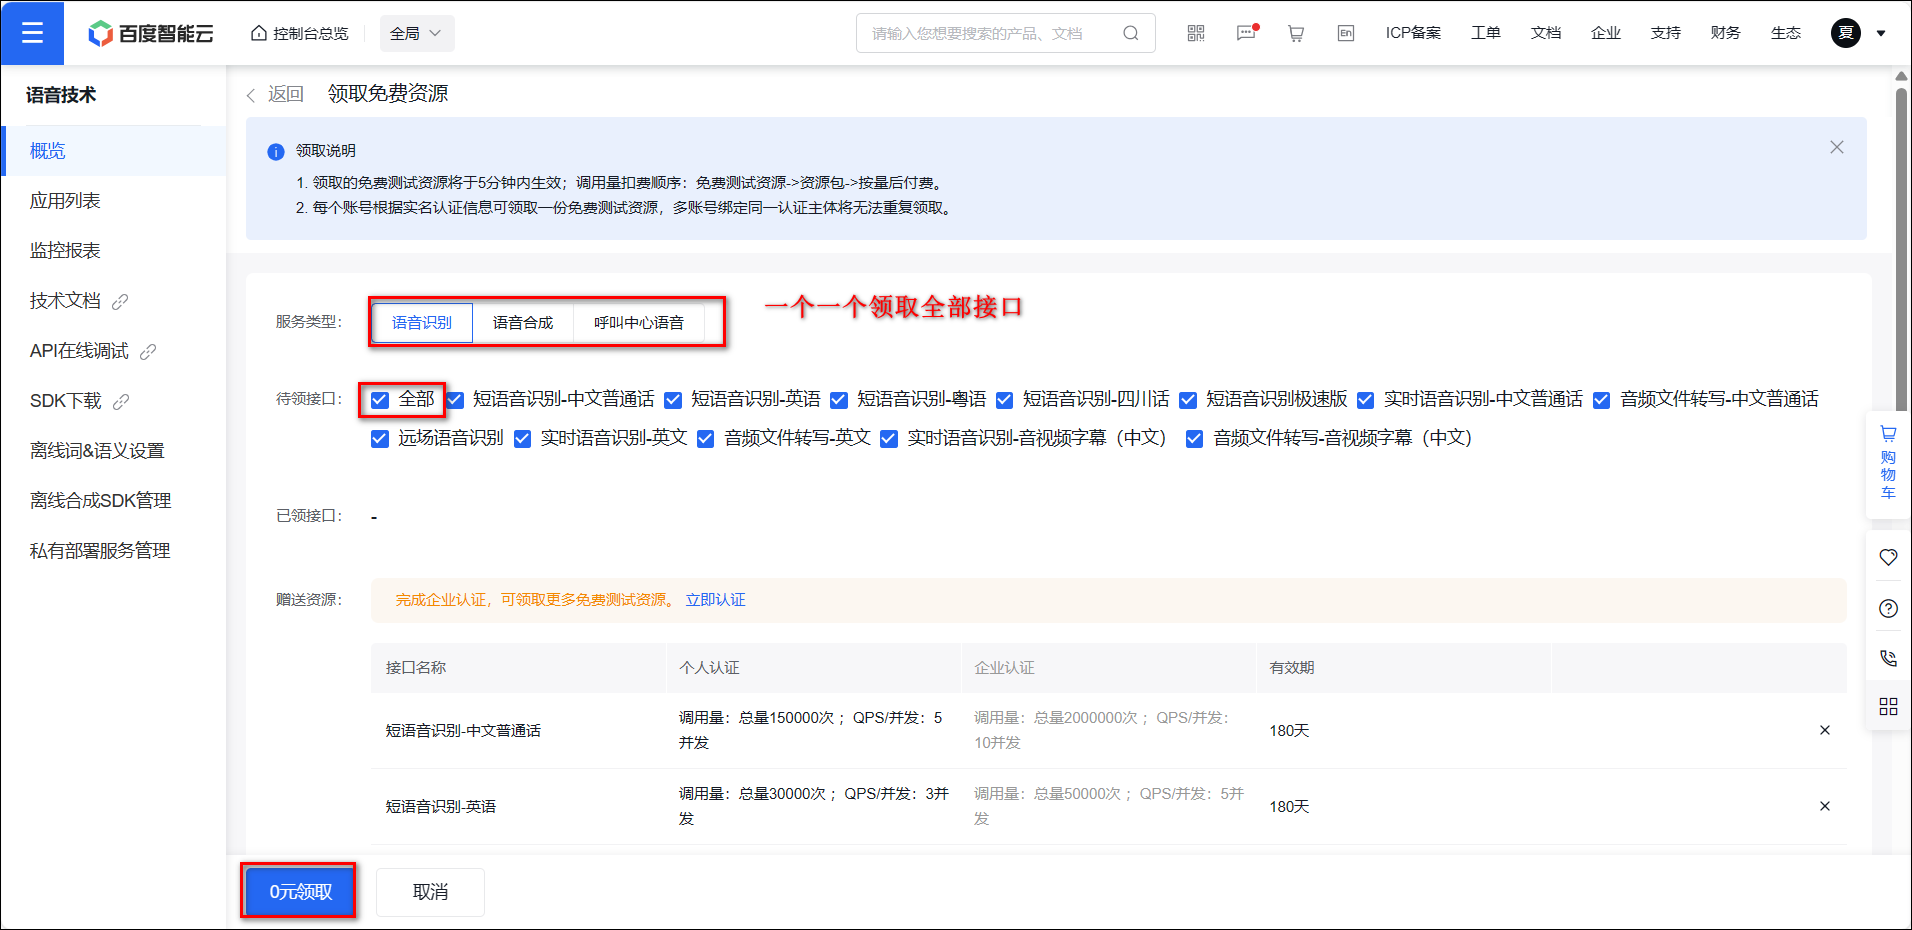Select 应用列表 in the left sidebar
This screenshot has height=930, width=1912.
tap(65, 201)
